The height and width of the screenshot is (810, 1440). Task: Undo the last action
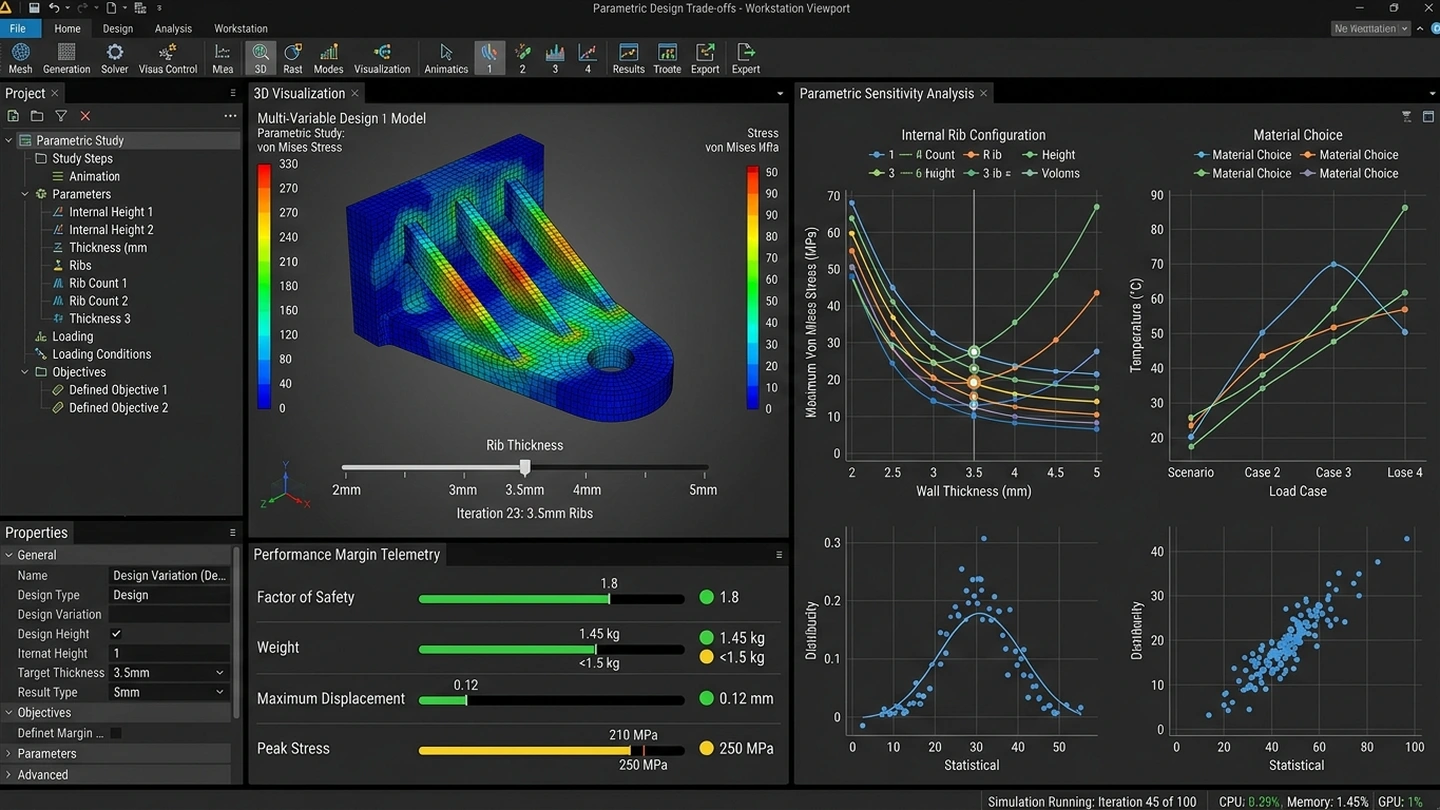pos(54,8)
